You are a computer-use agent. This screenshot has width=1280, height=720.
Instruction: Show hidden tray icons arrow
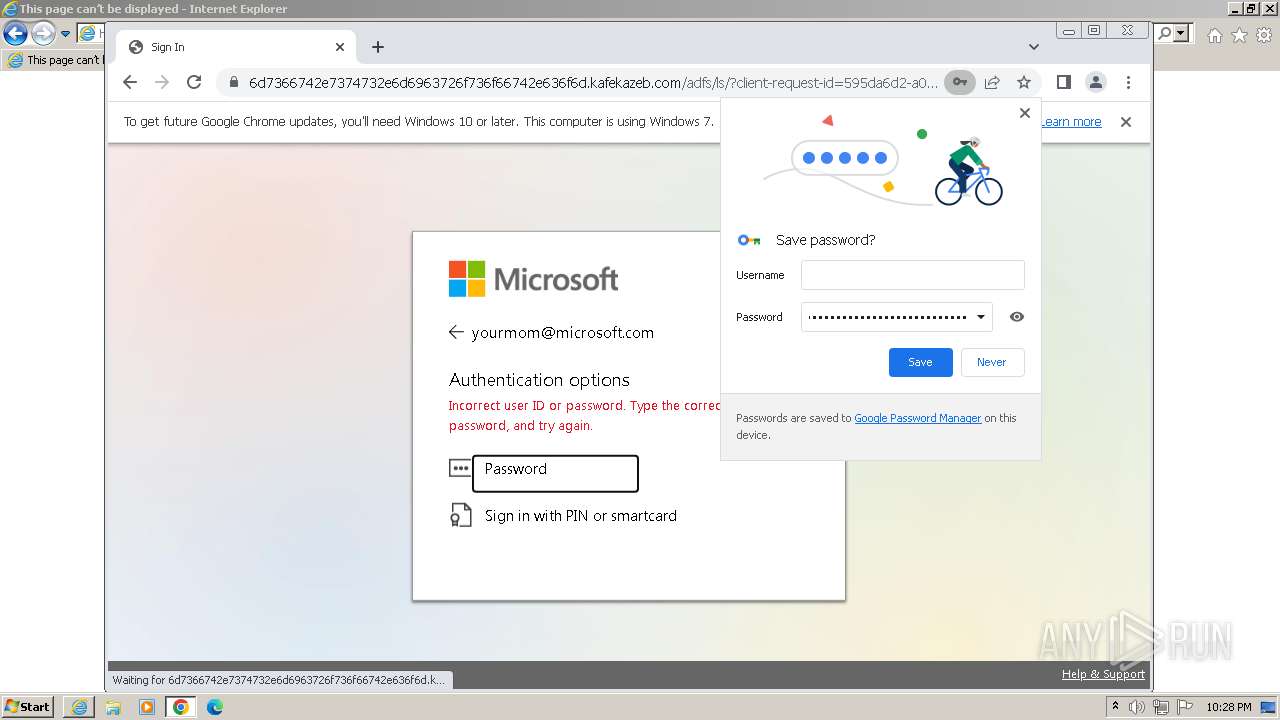point(1115,706)
